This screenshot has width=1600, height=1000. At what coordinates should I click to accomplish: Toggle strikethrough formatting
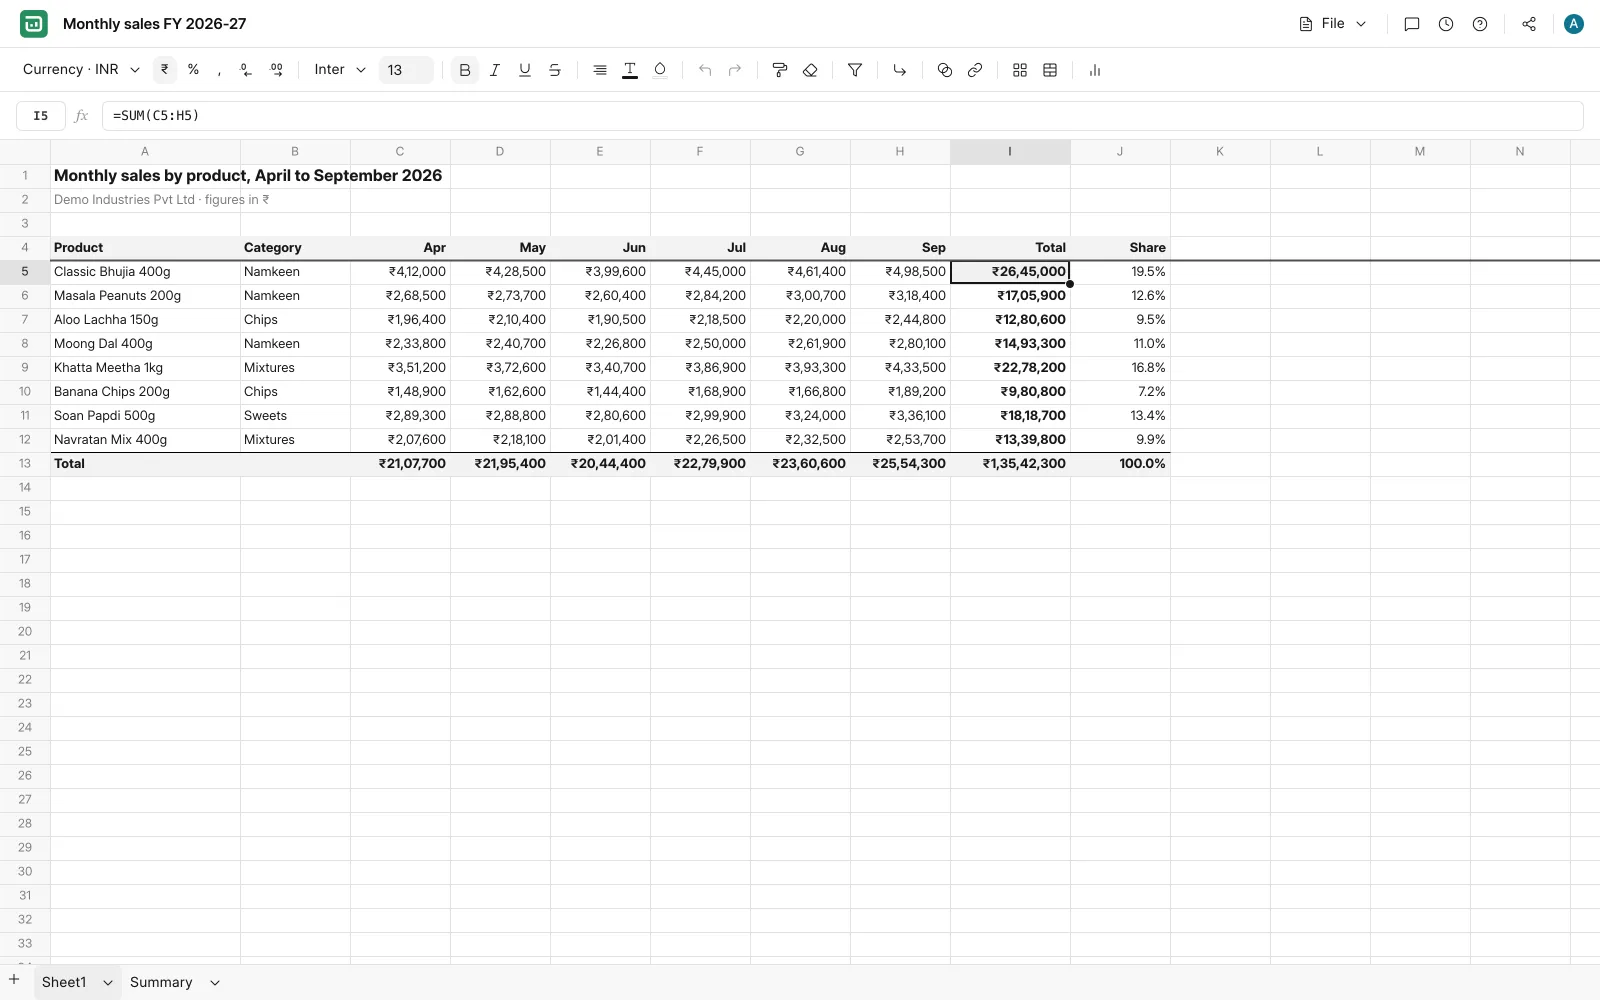pos(555,70)
